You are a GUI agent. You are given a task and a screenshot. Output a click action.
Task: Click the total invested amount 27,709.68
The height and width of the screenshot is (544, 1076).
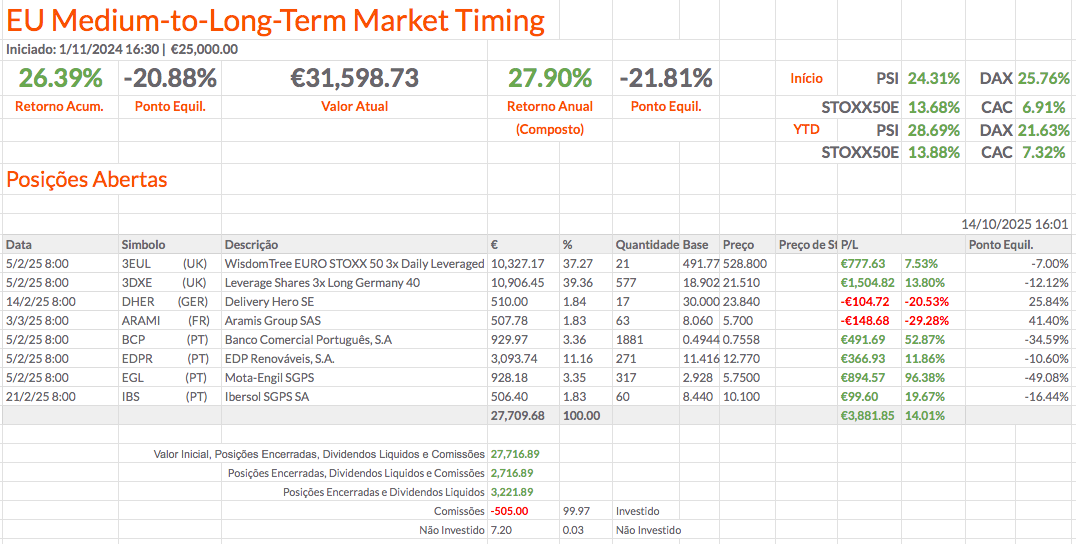click(517, 415)
